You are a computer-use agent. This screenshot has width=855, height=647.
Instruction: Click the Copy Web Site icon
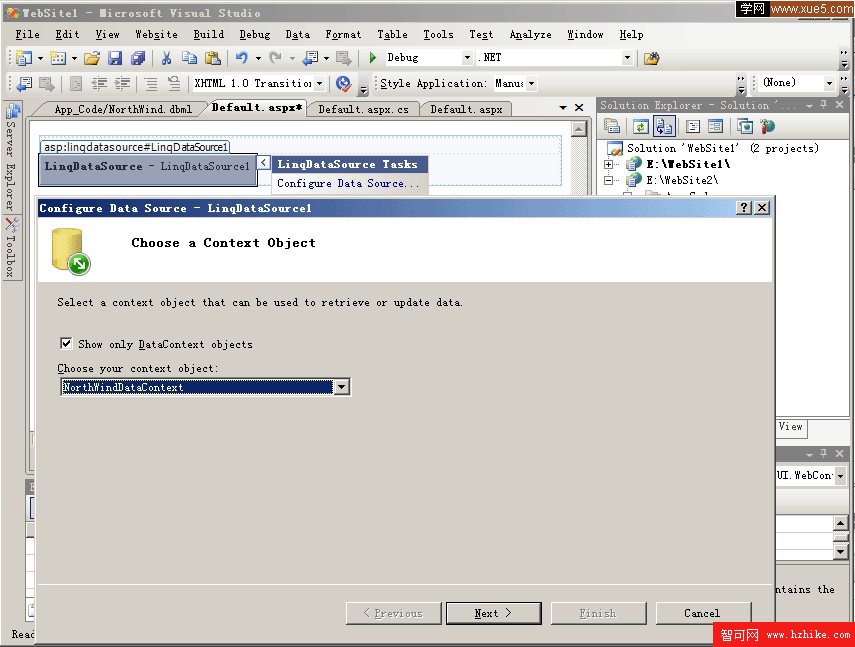click(x=745, y=126)
